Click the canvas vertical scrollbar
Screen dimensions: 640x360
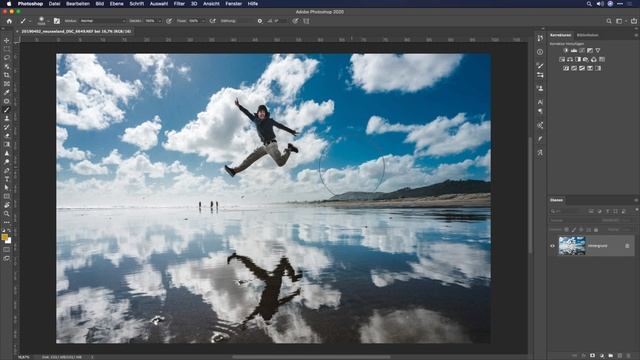pos(531,195)
